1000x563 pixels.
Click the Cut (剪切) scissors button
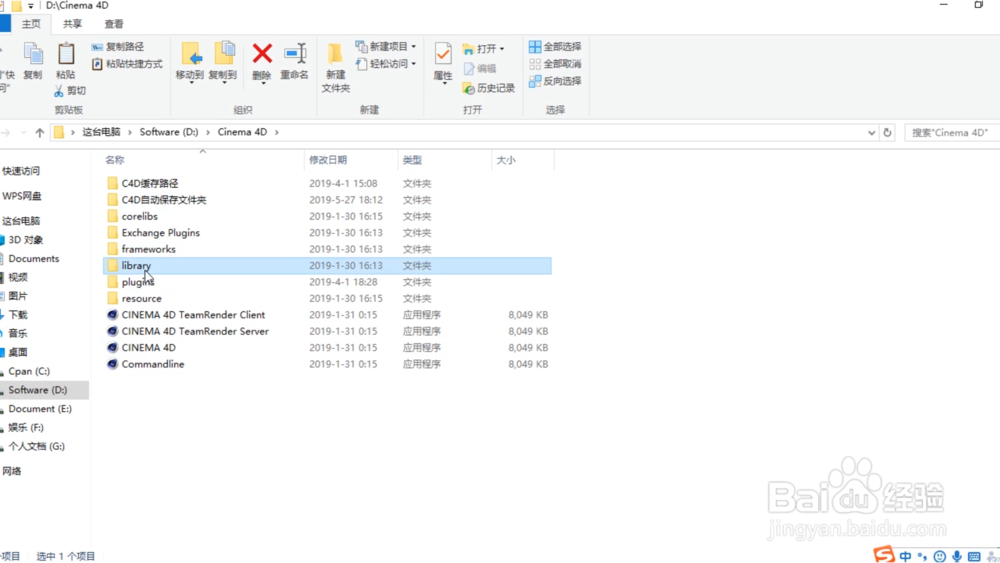(70, 91)
